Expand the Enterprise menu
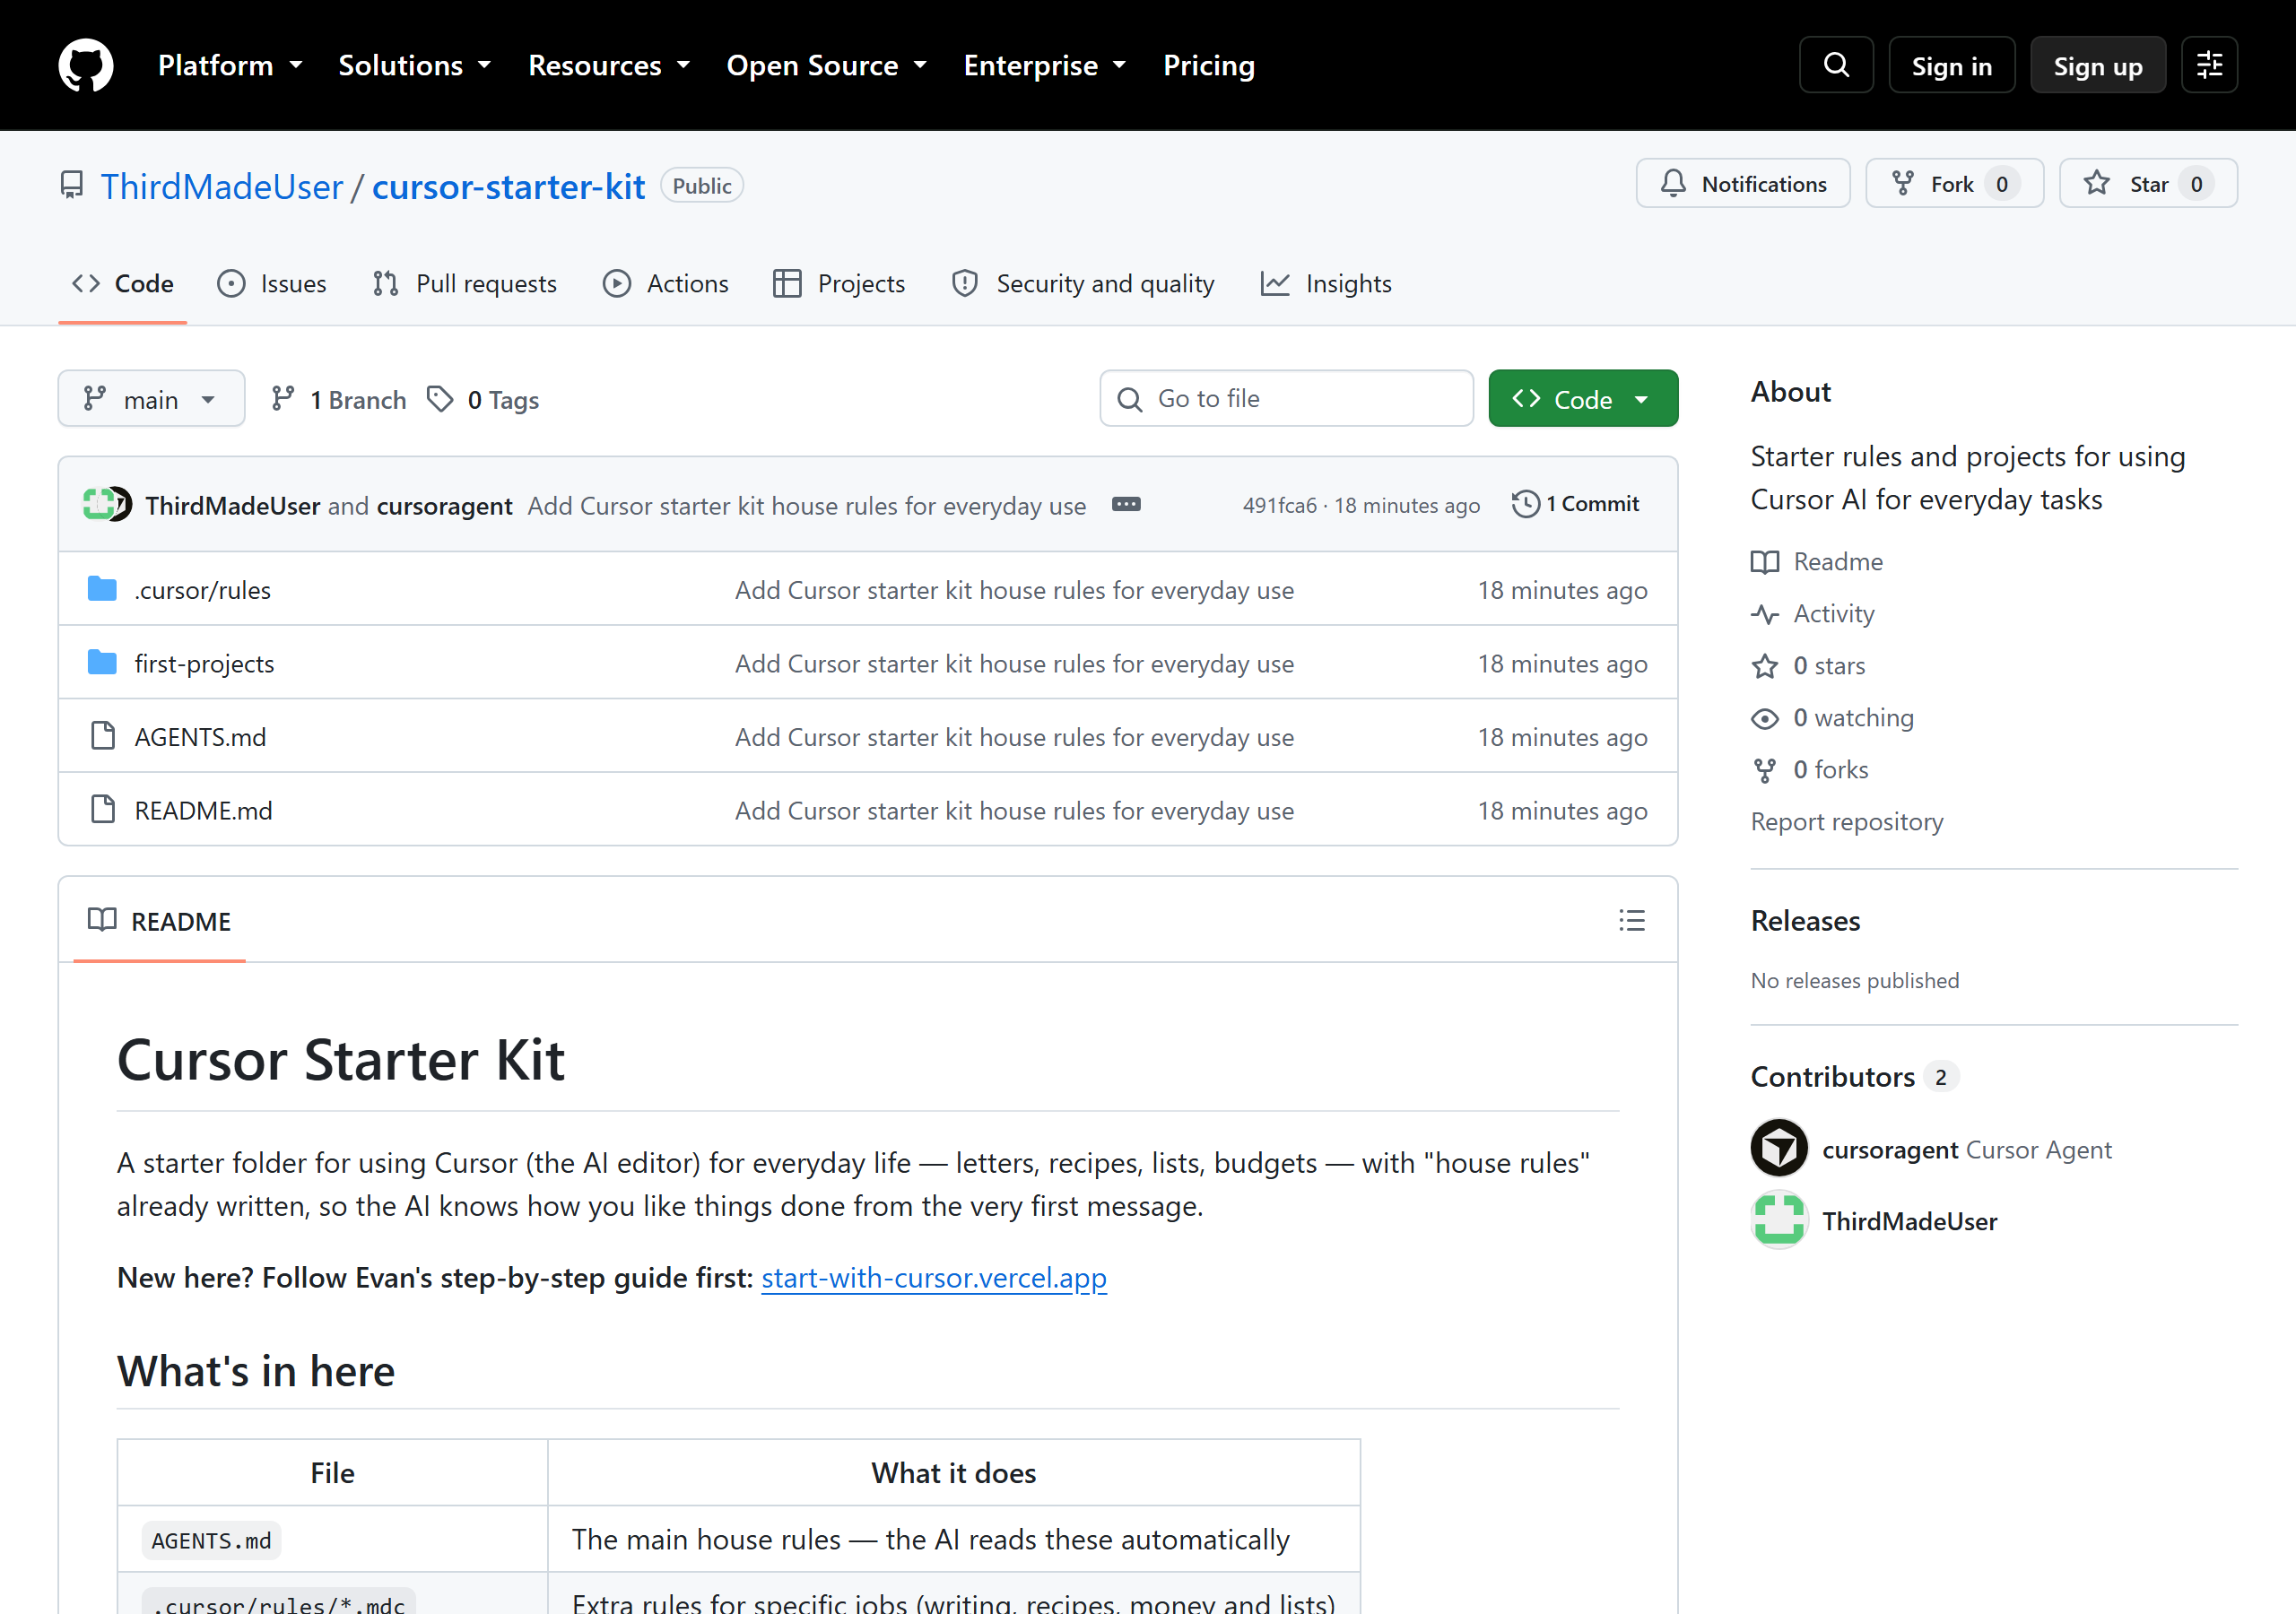The width and height of the screenshot is (2296, 1614). [x=1045, y=65]
